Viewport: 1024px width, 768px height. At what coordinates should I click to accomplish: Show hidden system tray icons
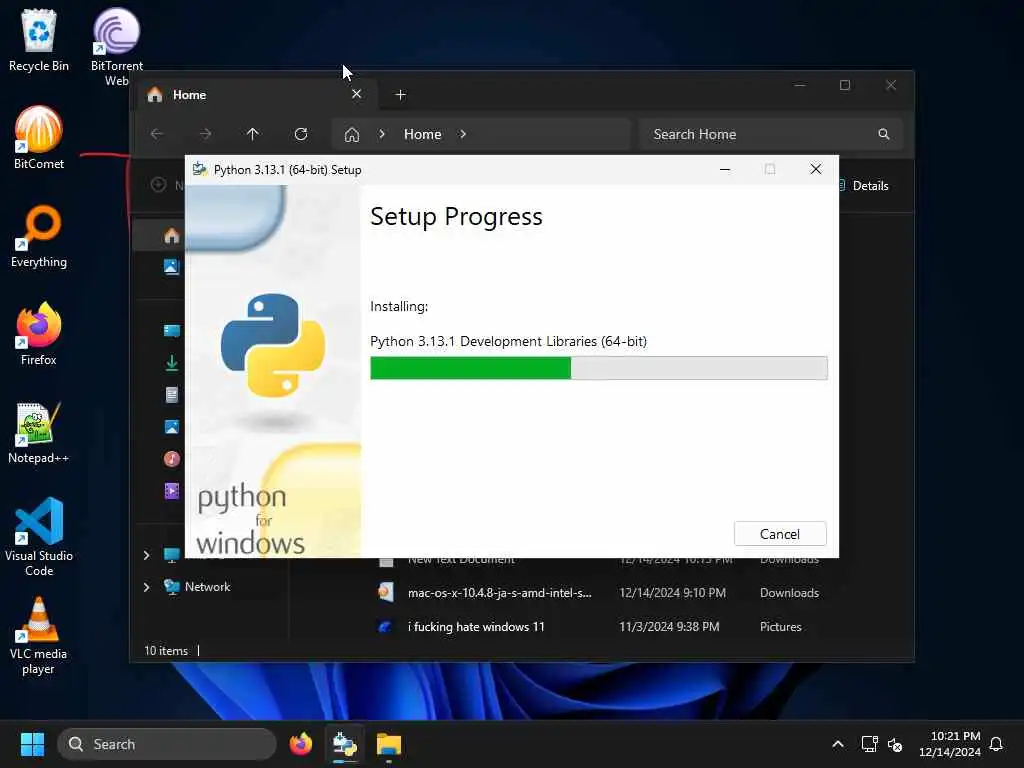(x=838, y=744)
